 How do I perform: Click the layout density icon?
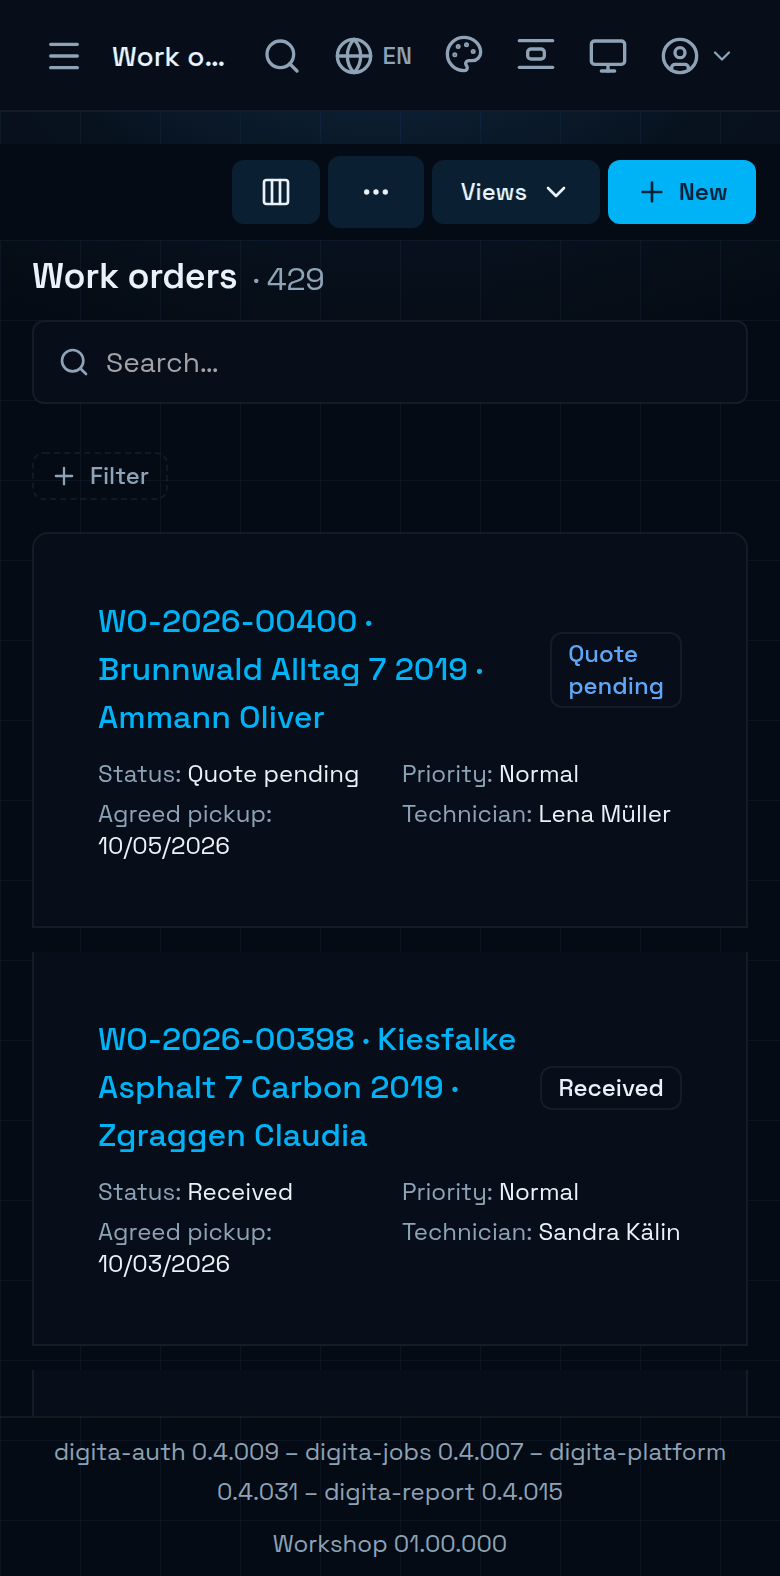536,55
